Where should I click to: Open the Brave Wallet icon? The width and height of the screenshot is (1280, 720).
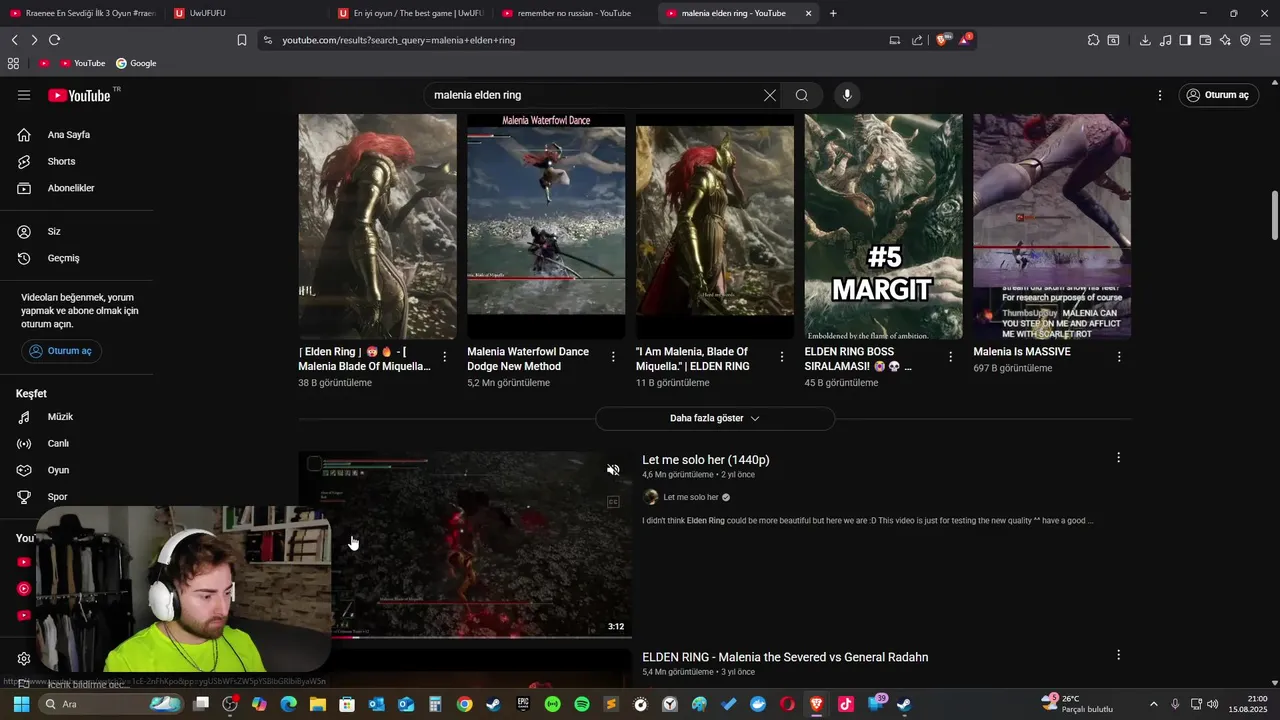(1205, 40)
